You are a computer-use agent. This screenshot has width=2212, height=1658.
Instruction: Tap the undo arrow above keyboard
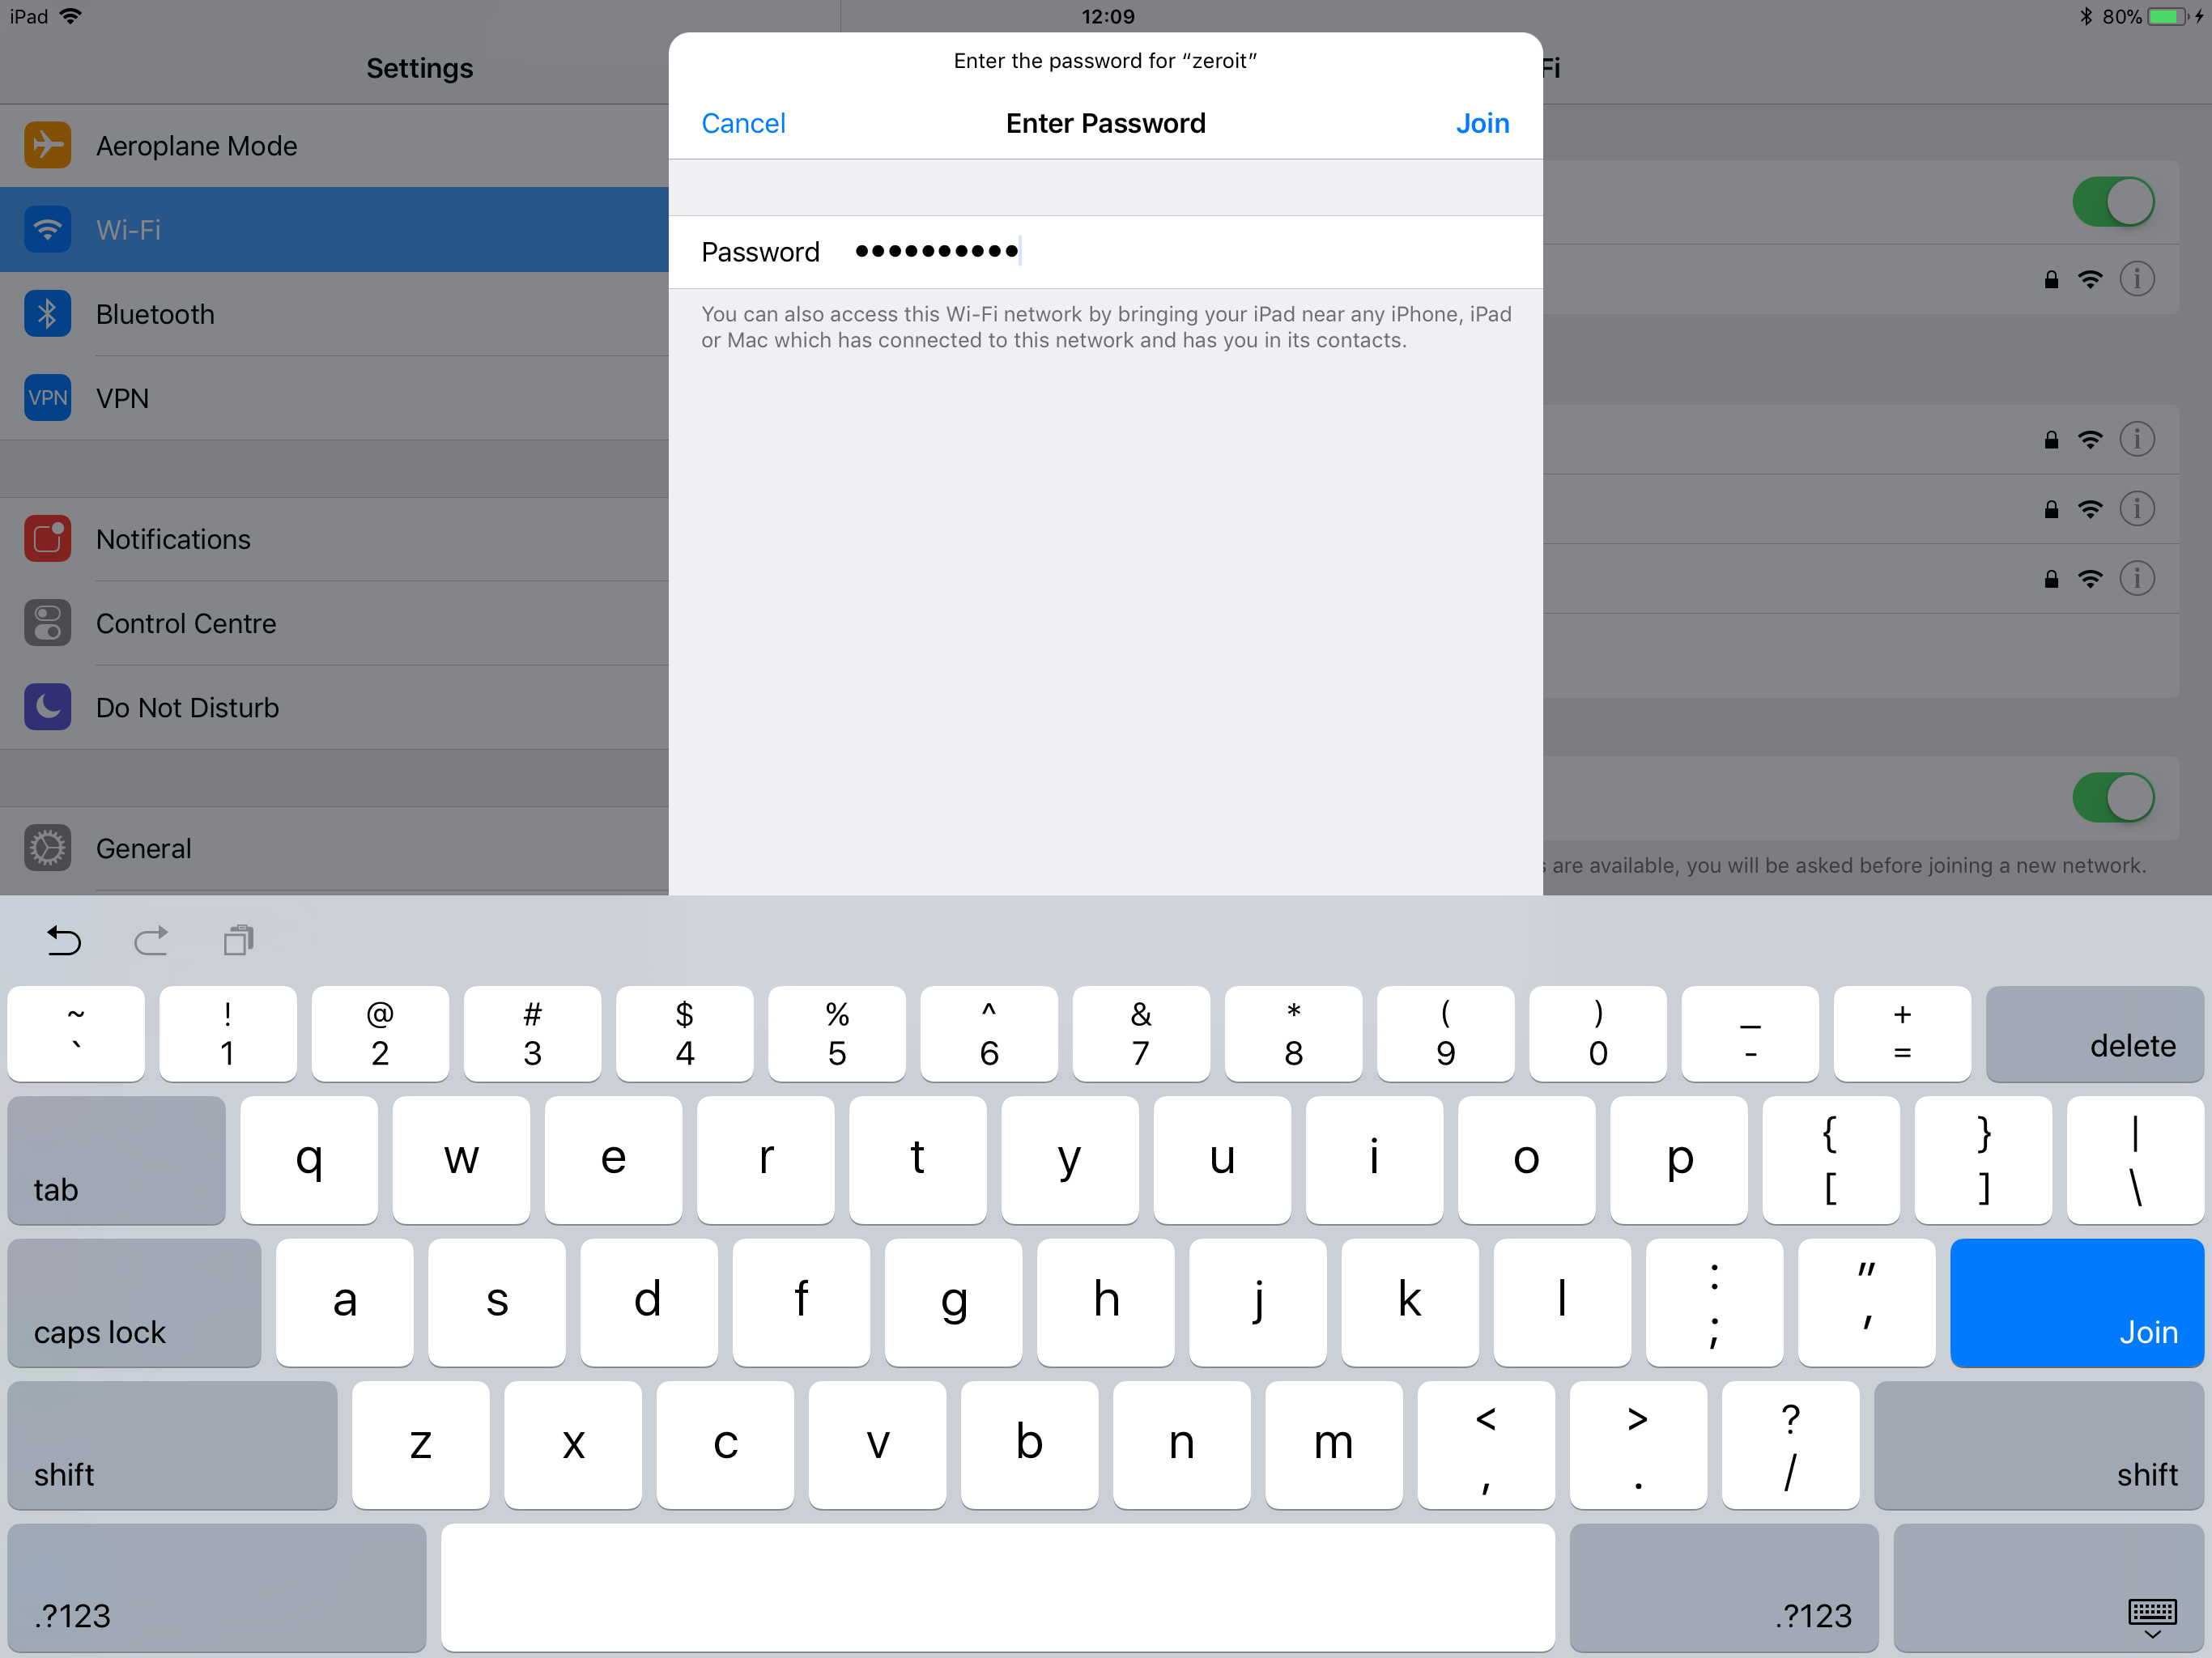[x=63, y=940]
